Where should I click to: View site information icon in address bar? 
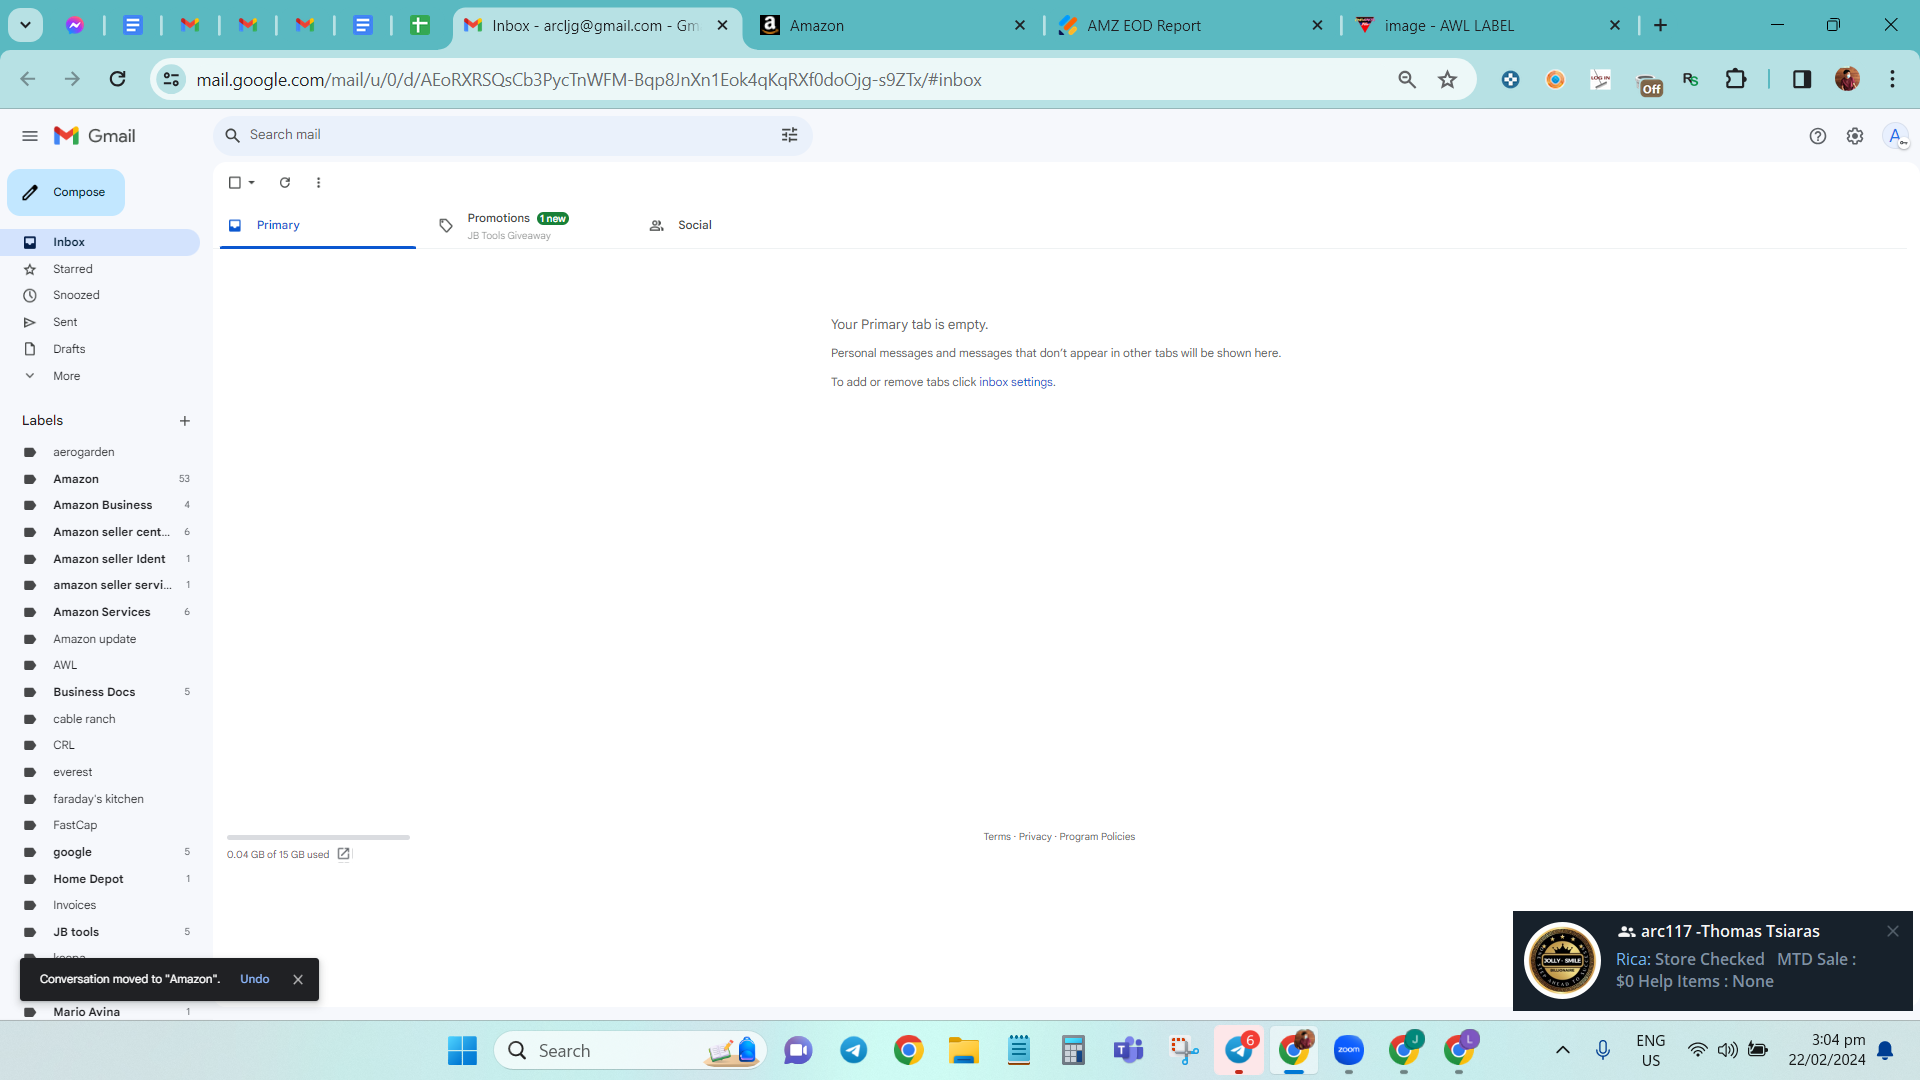pyautogui.click(x=172, y=79)
